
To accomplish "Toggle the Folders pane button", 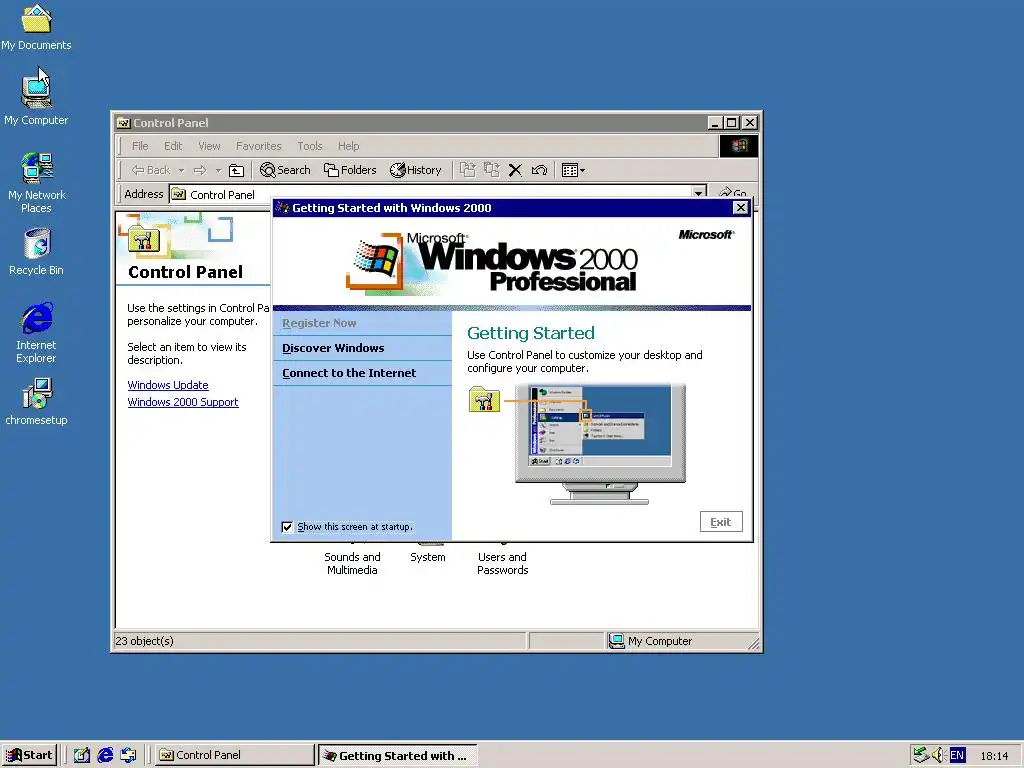I will tap(350, 170).
